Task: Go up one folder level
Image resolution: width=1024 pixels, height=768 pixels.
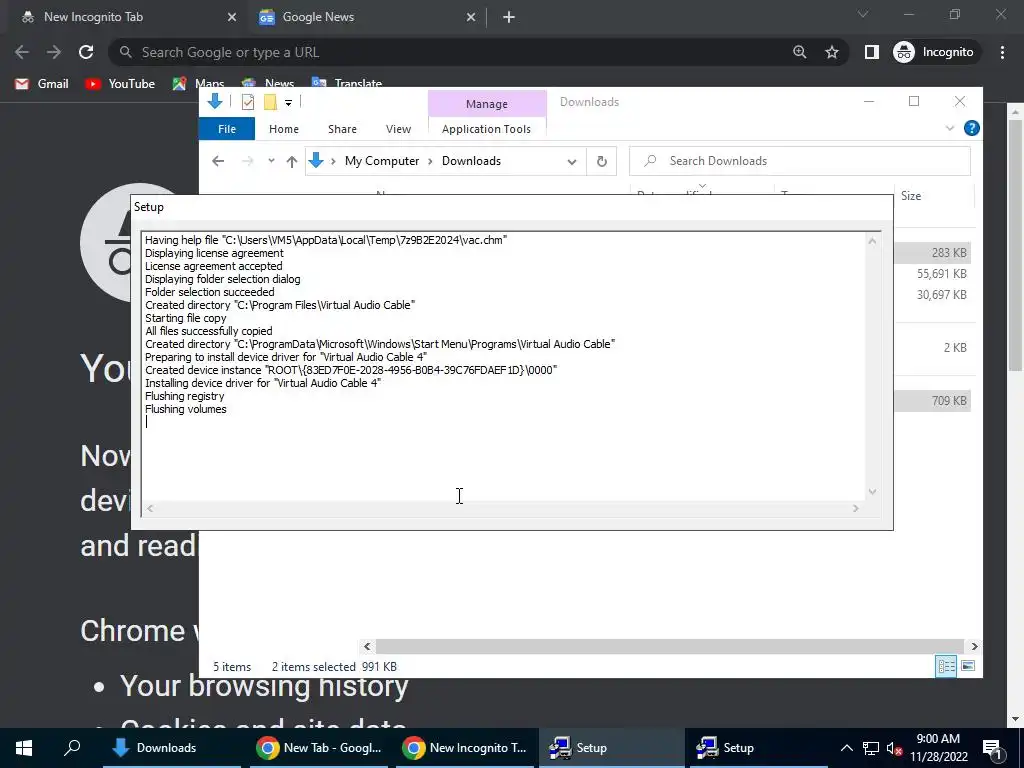Action: (292, 161)
